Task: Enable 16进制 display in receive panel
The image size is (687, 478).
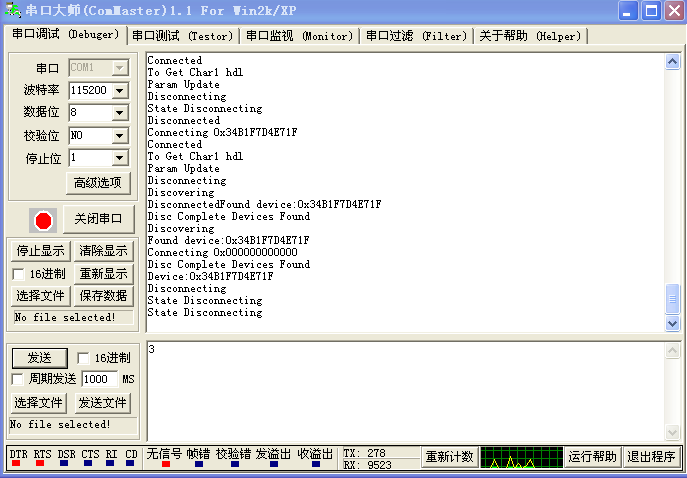Action: point(18,274)
